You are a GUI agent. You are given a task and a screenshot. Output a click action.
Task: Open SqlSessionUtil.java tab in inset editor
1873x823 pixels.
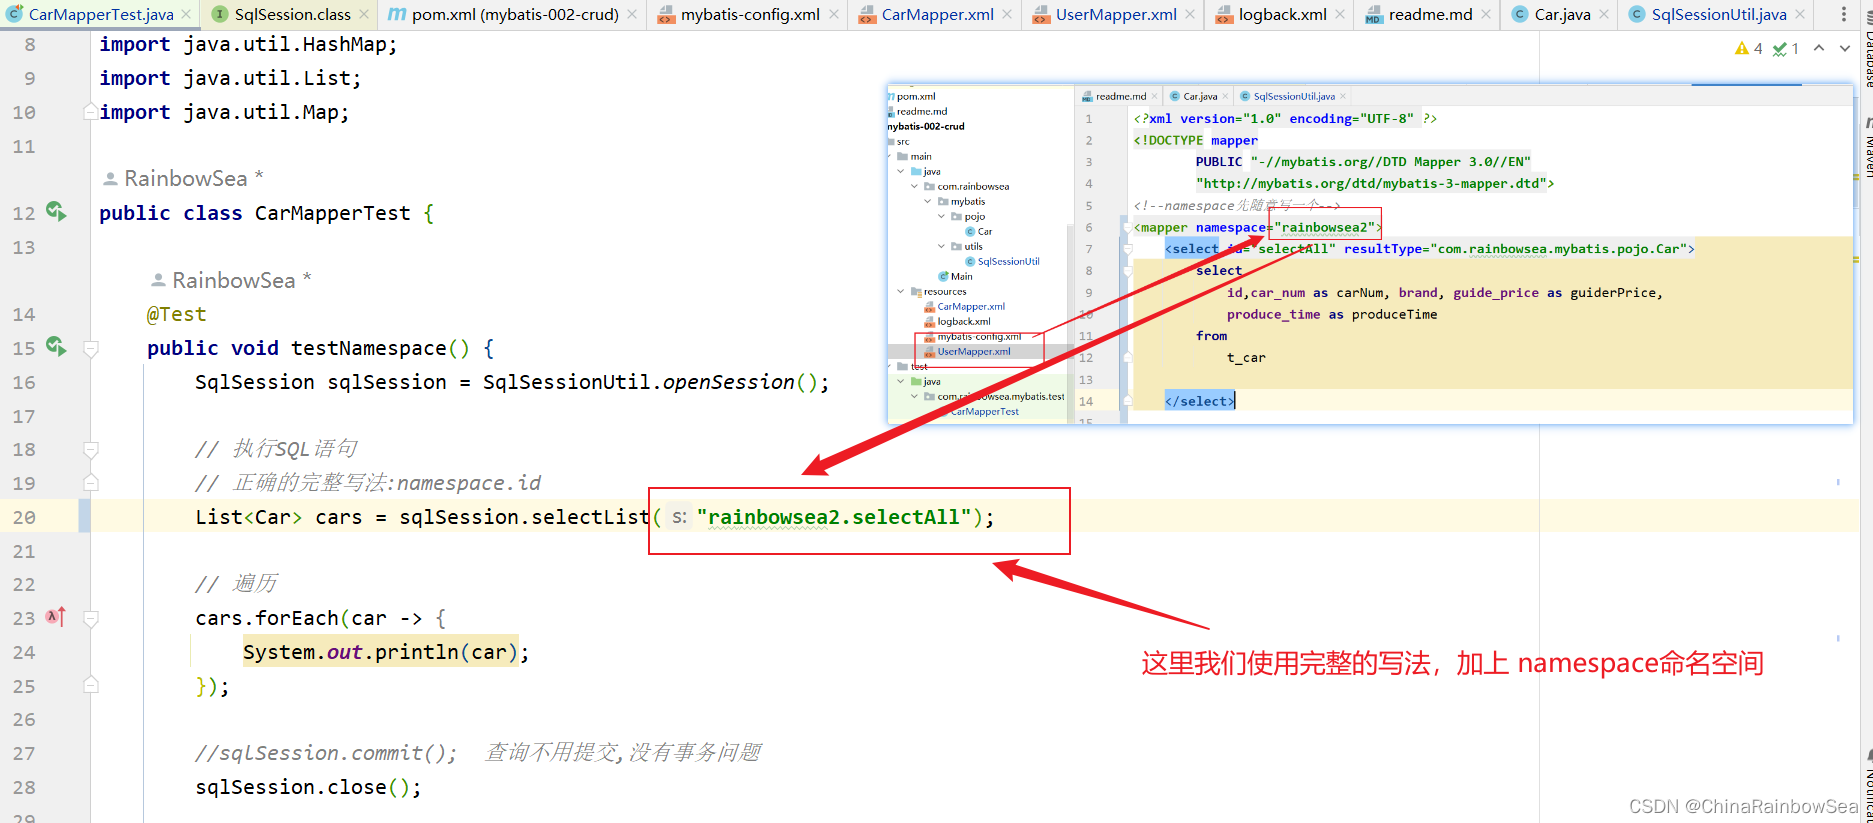[x=1293, y=96]
